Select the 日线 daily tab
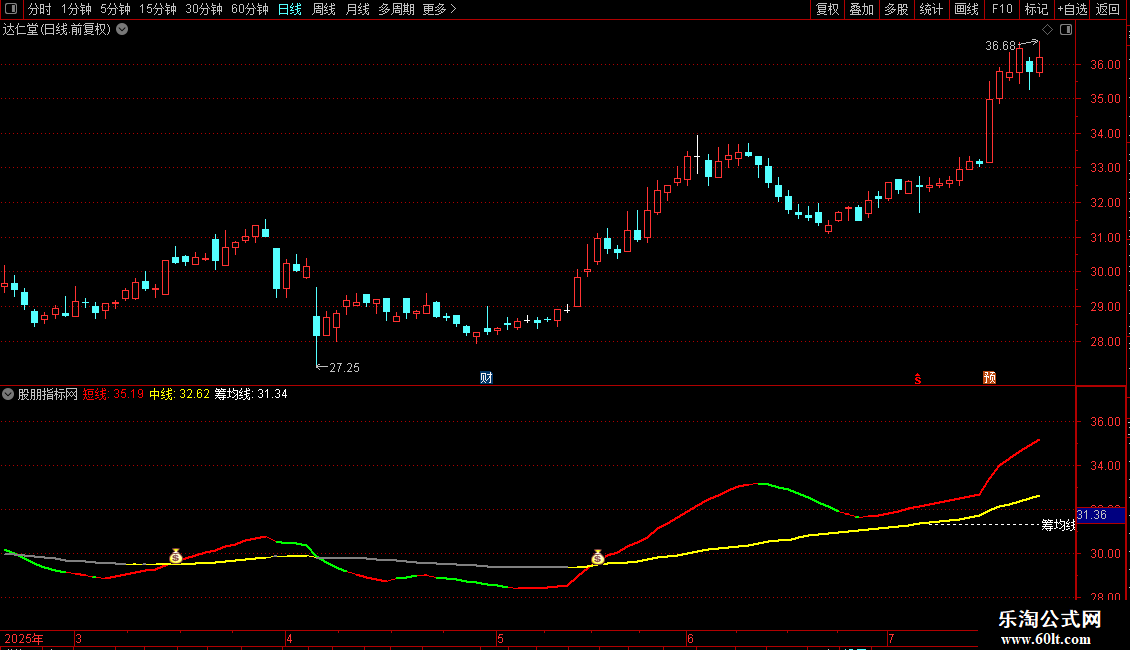Screen dimensions: 1130x650 tap(290, 9)
